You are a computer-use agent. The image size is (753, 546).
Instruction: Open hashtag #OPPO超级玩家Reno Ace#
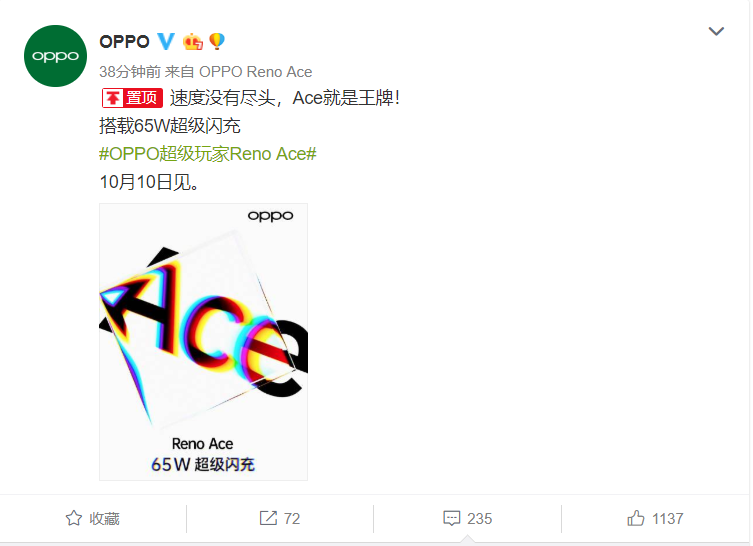(207, 154)
